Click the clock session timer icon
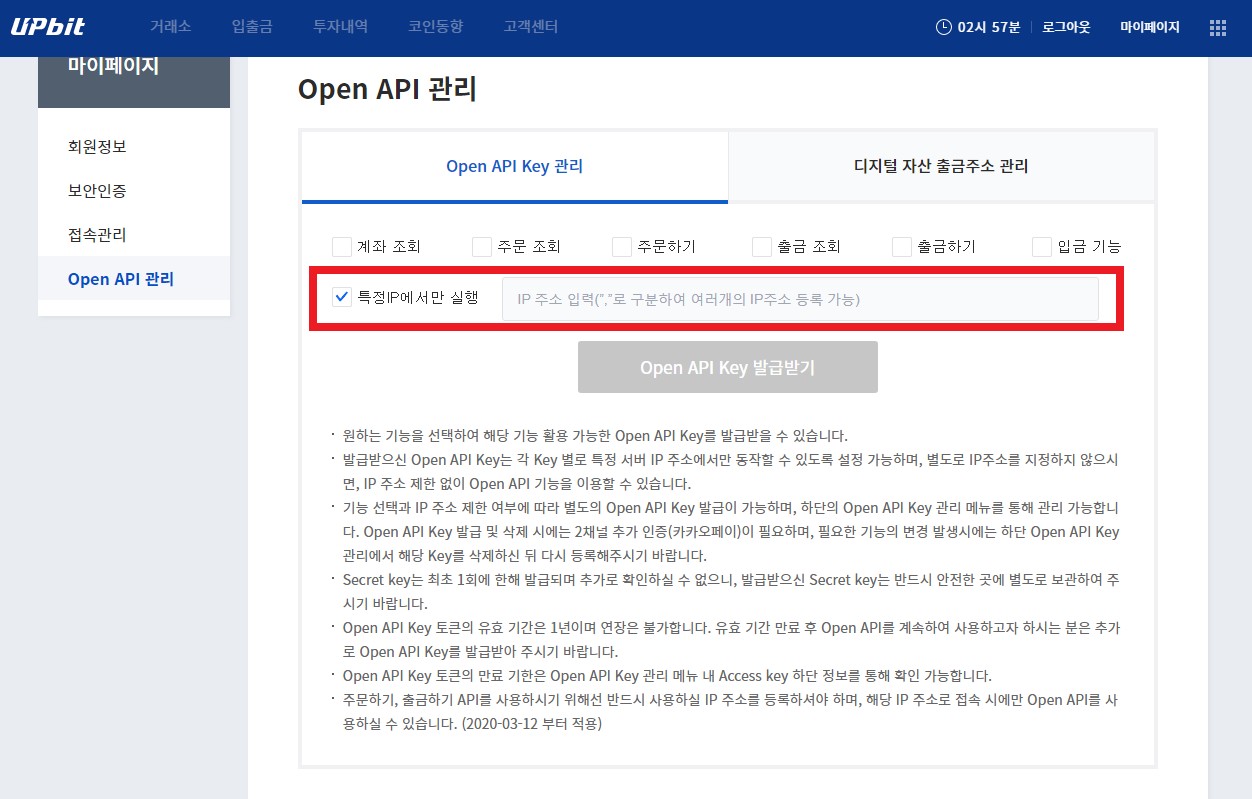 [943, 28]
